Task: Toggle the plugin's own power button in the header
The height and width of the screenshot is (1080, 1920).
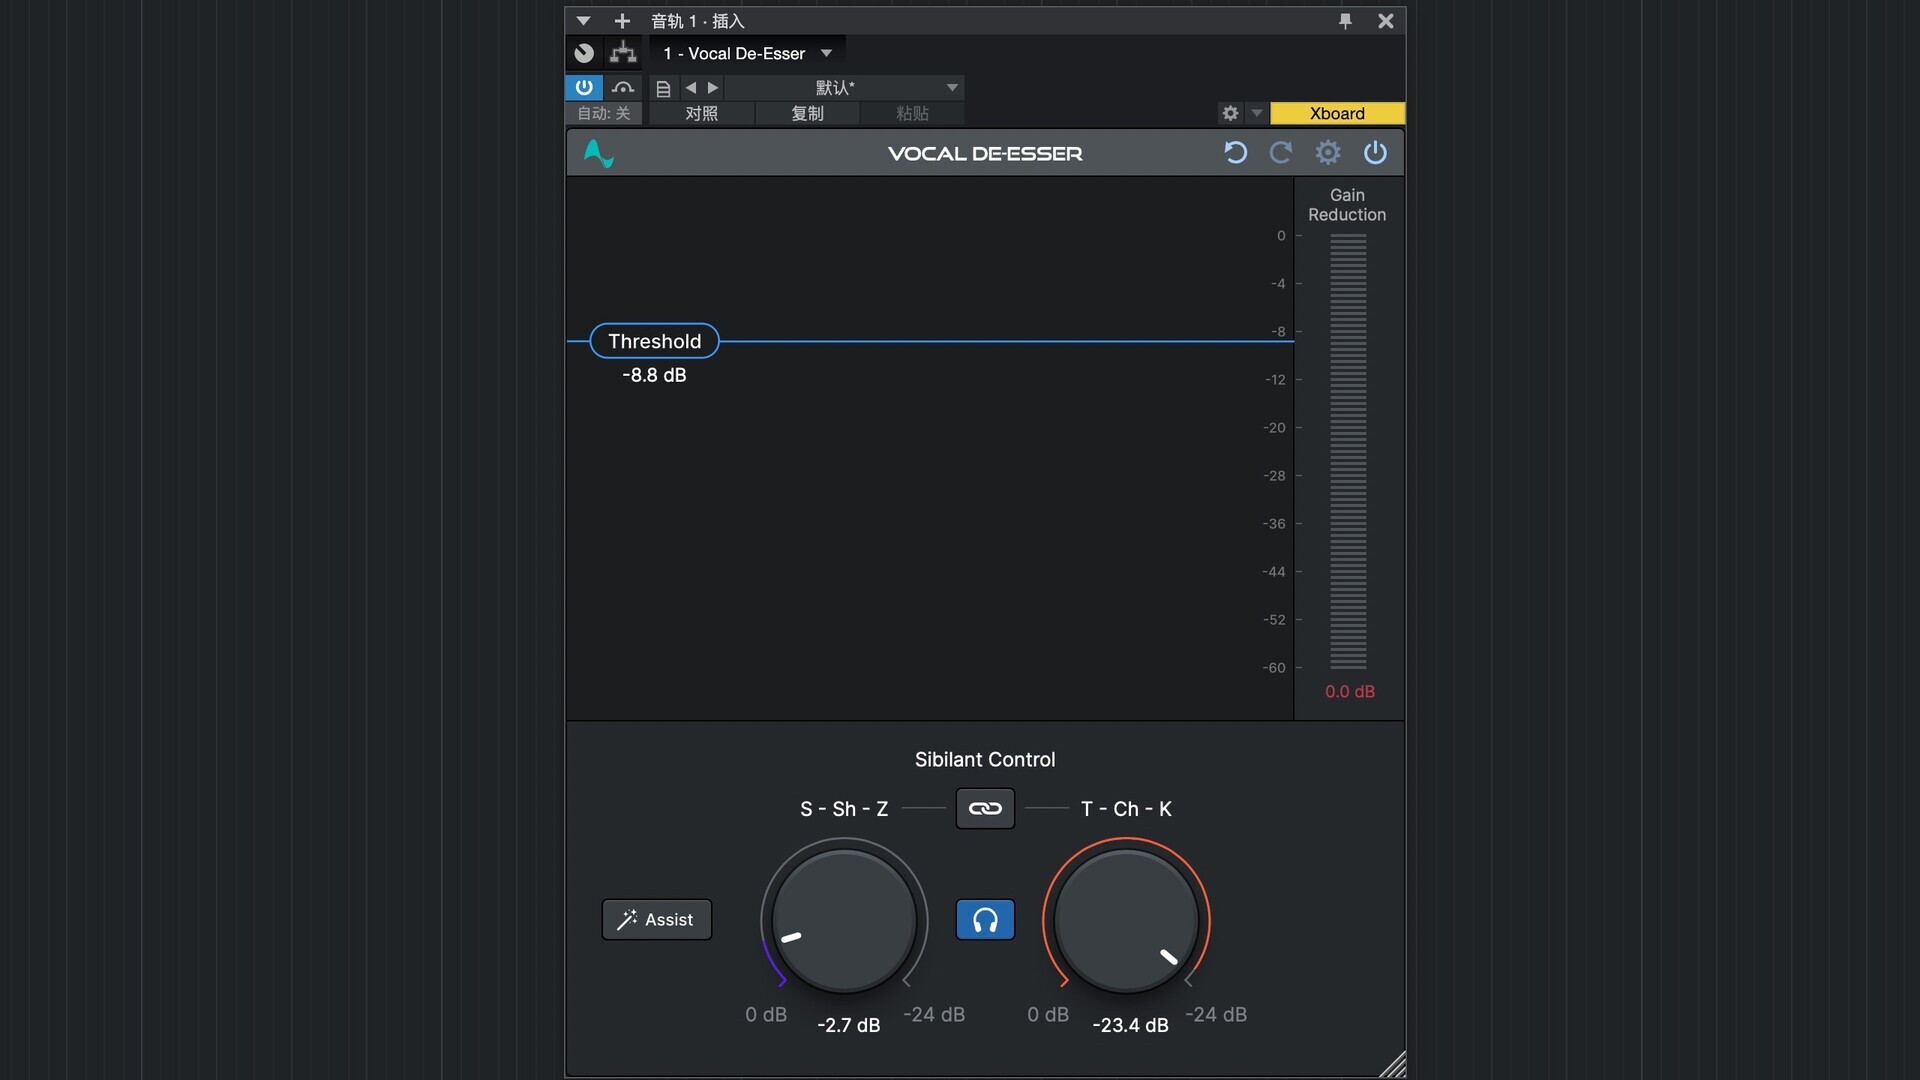Action: [x=1375, y=153]
